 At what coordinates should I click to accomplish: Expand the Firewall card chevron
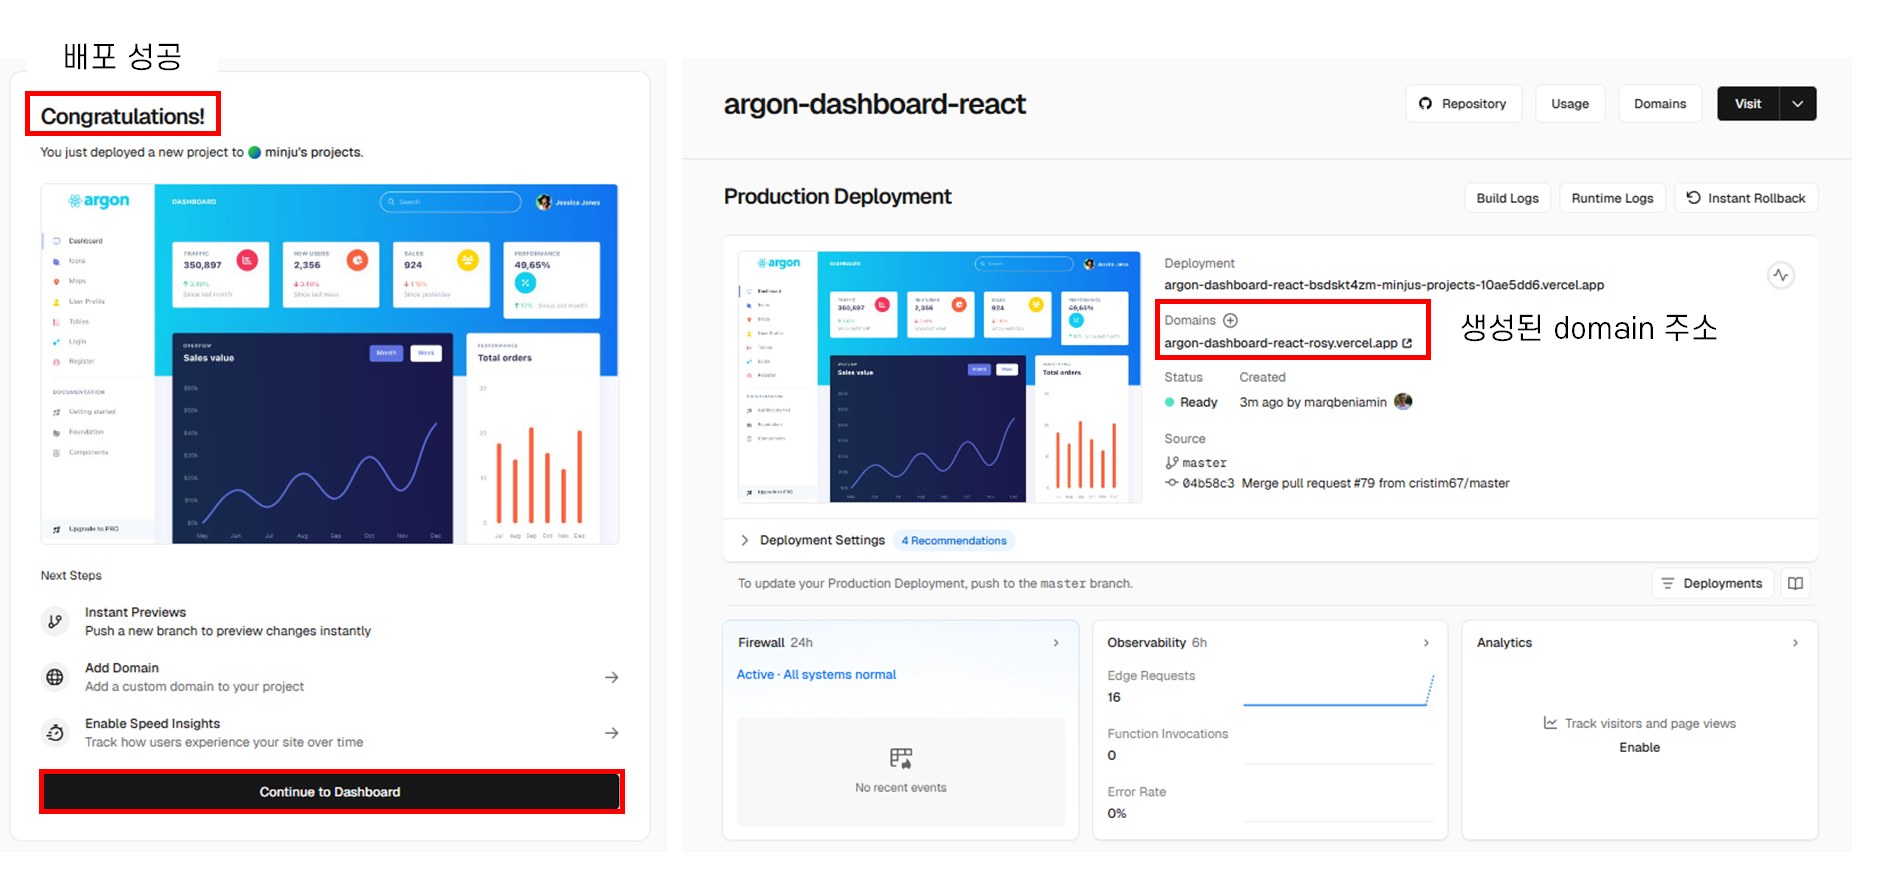tap(1056, 643)
